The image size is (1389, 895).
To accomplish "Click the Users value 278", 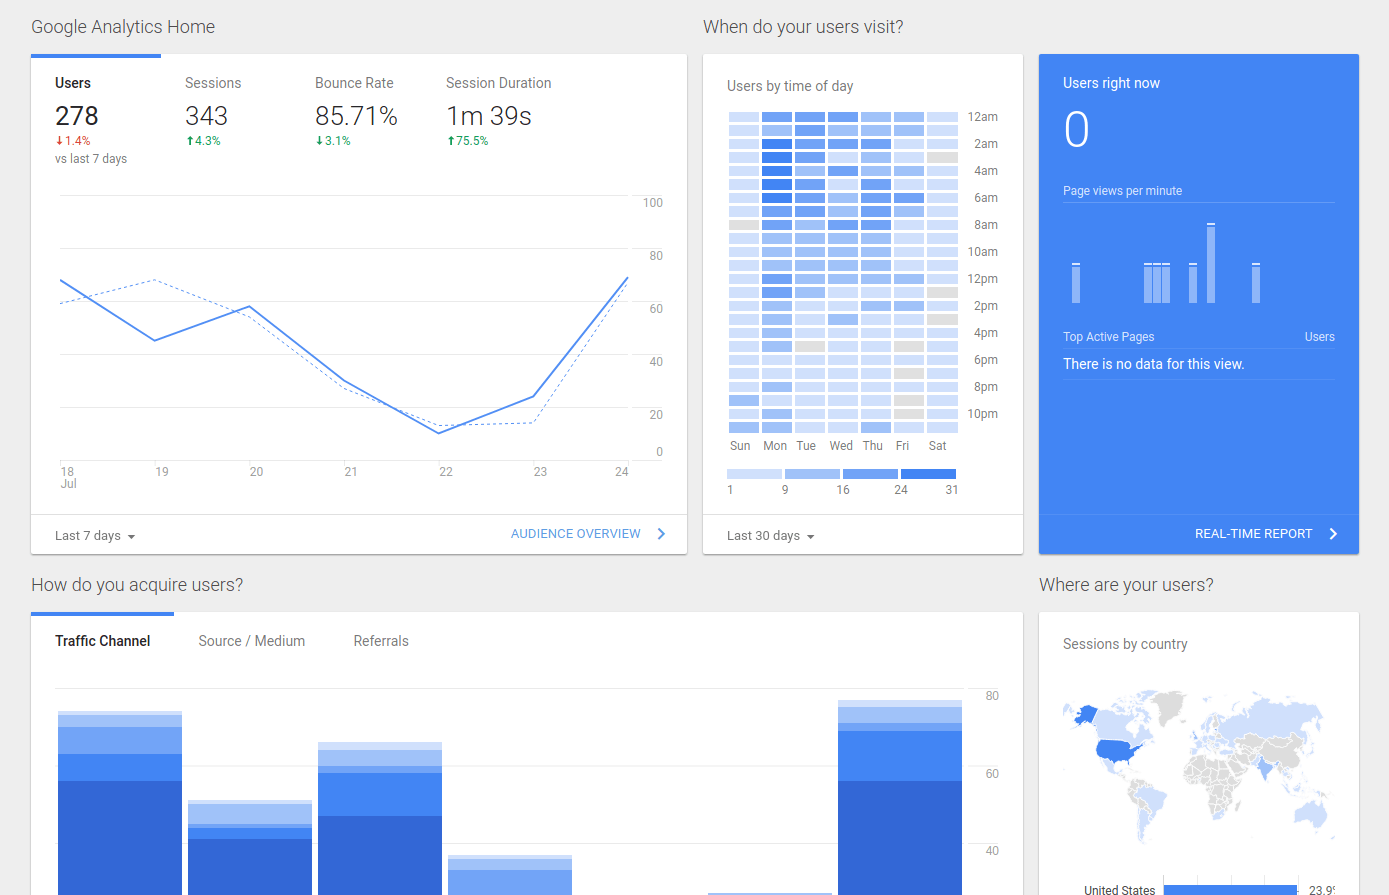I will click(x=77, y=116).
